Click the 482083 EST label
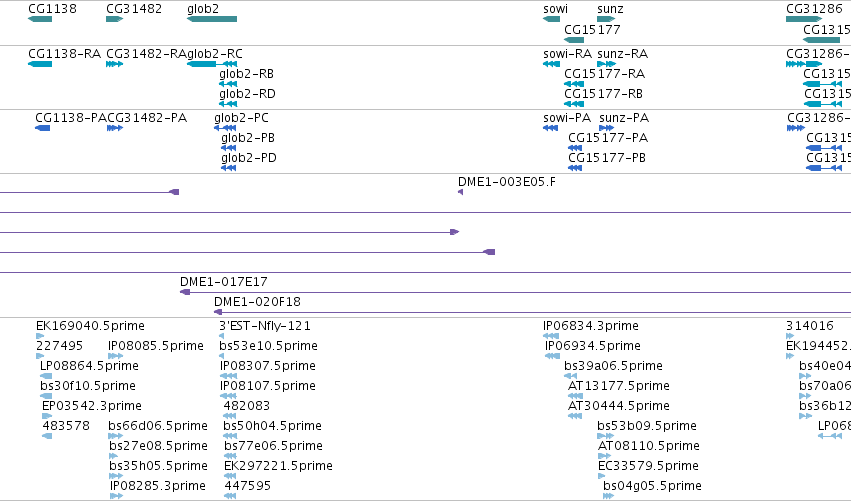This screenshot has width=851, height=501. (x=246, y=406)
